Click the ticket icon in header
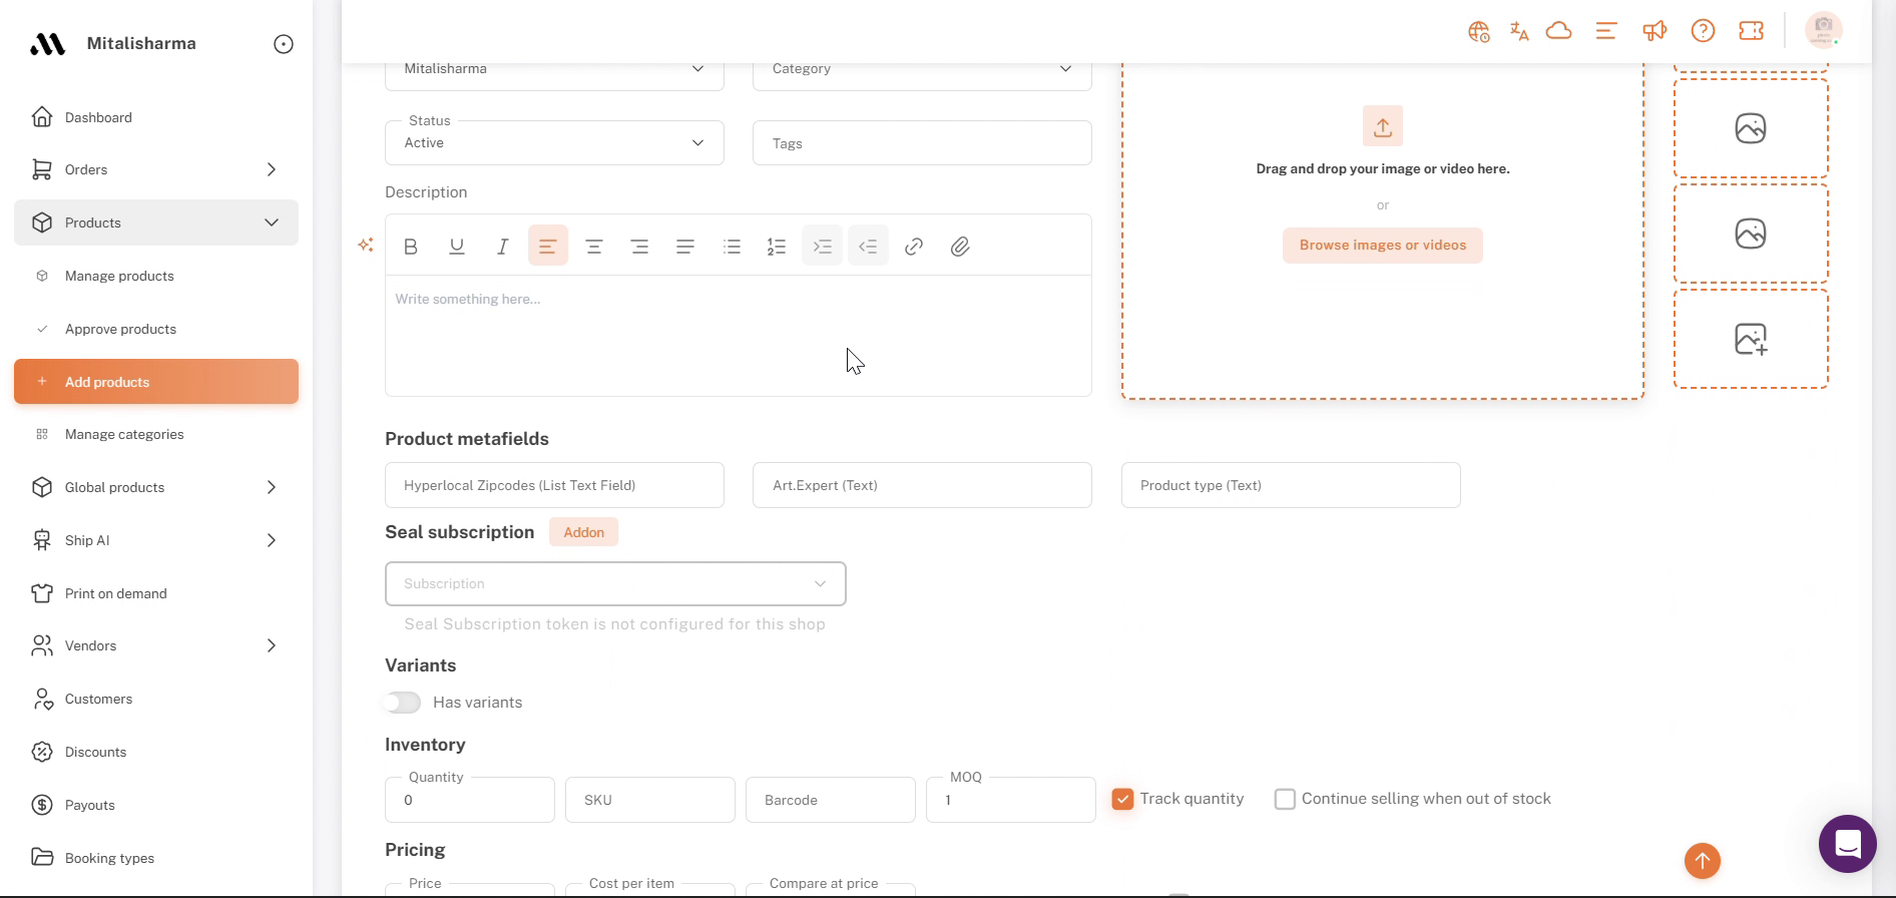 (x=1751, y=31)
